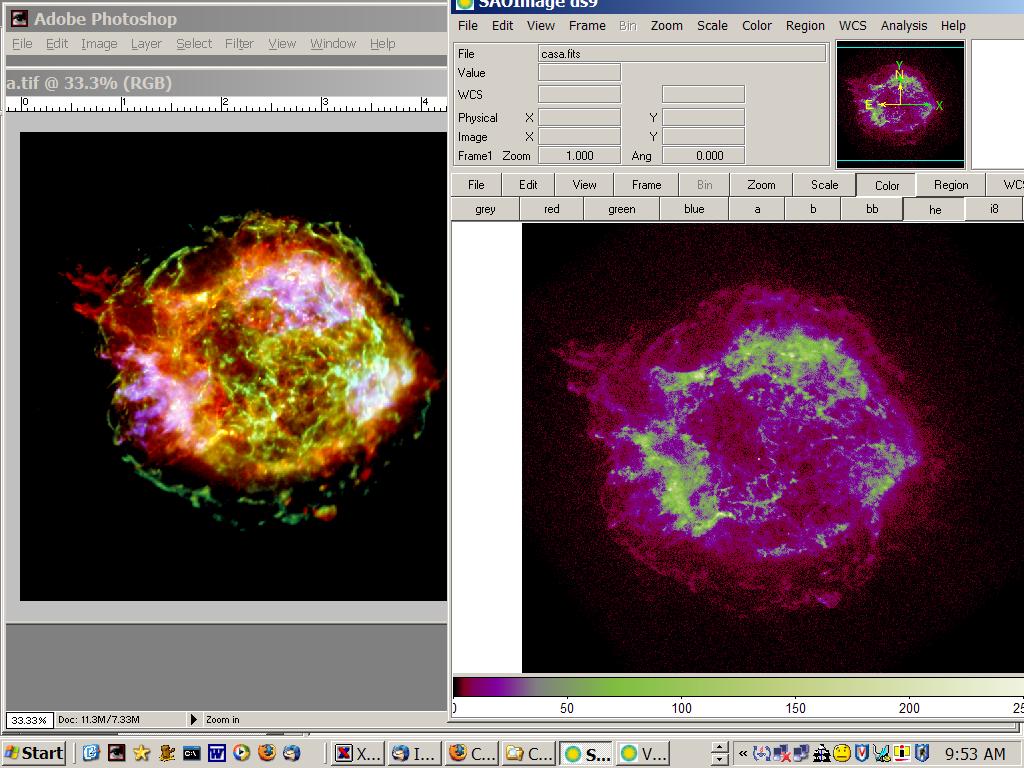Viewport: 1024px width, 768px height.
Task: Open ds9 Frame menu in menu bar
Action: click(587, 25)
